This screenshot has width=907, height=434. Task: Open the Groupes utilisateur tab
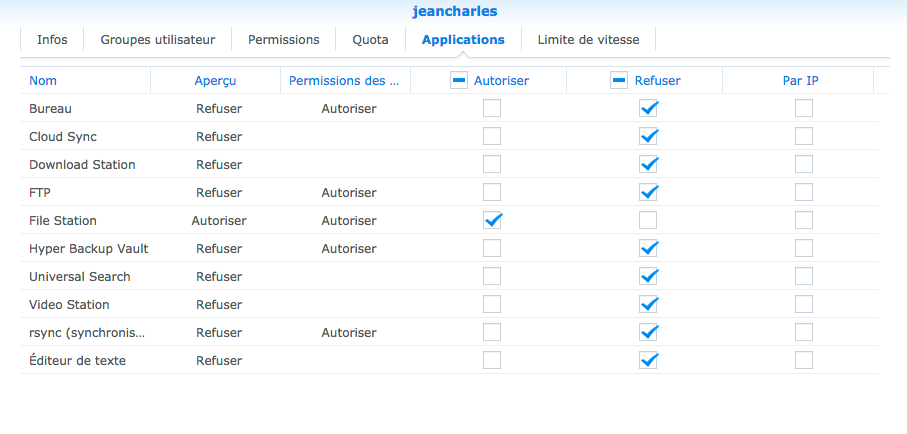click(158, 40)
